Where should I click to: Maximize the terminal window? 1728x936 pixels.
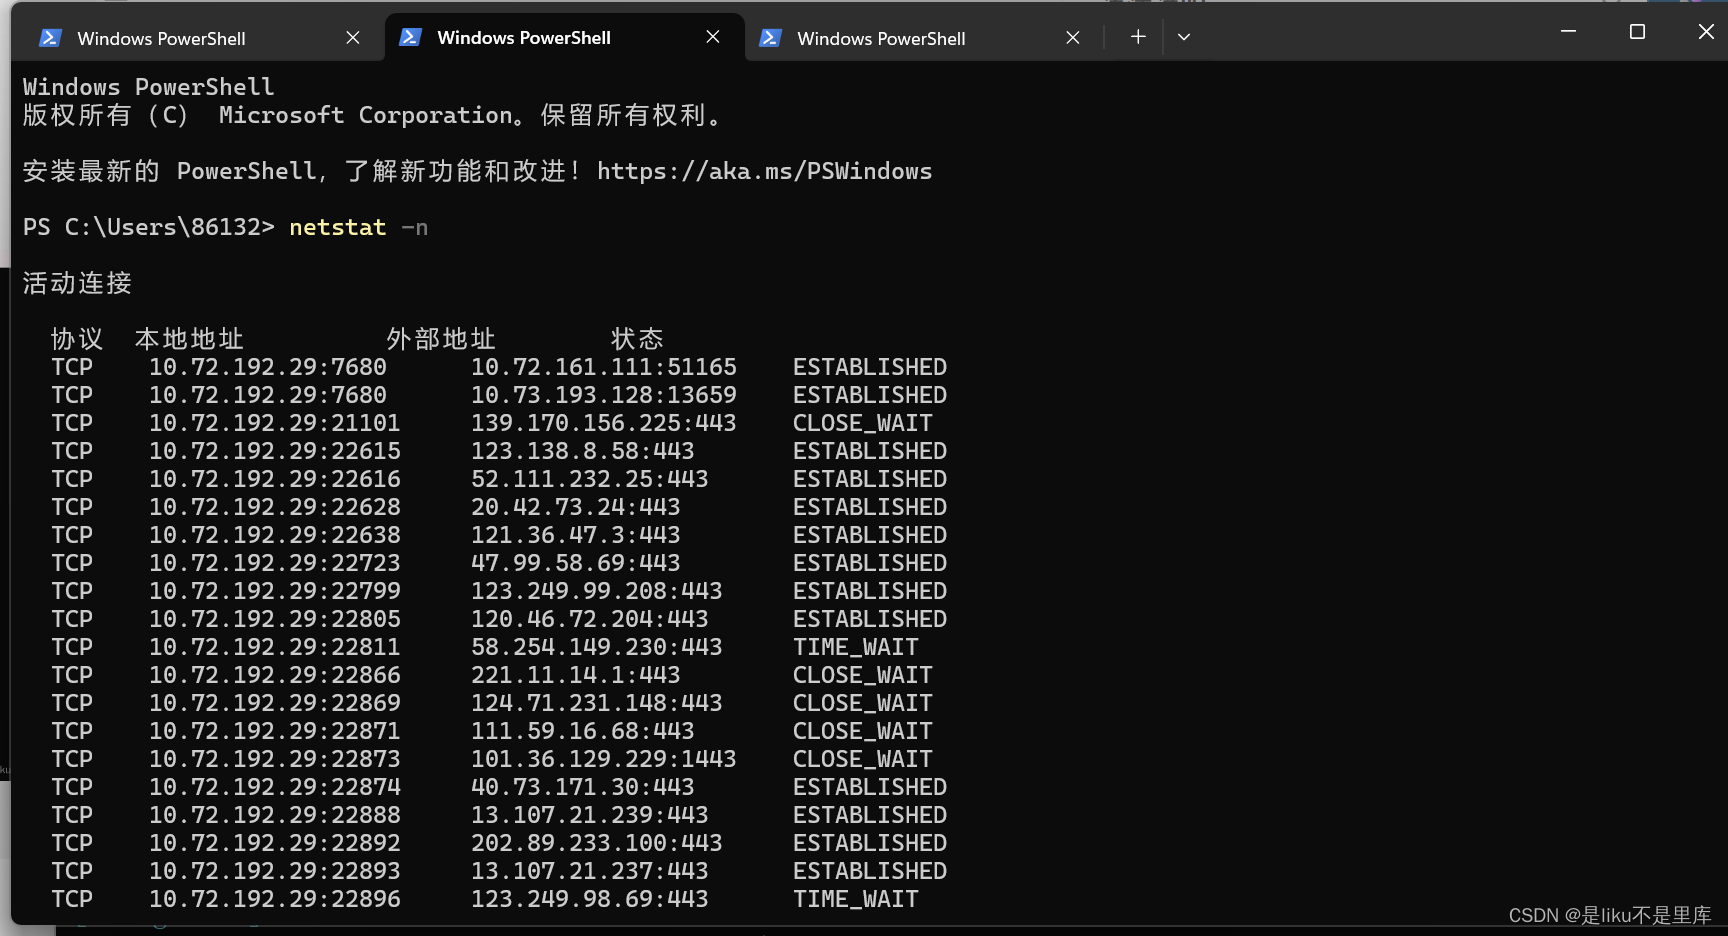[1637, 32]
